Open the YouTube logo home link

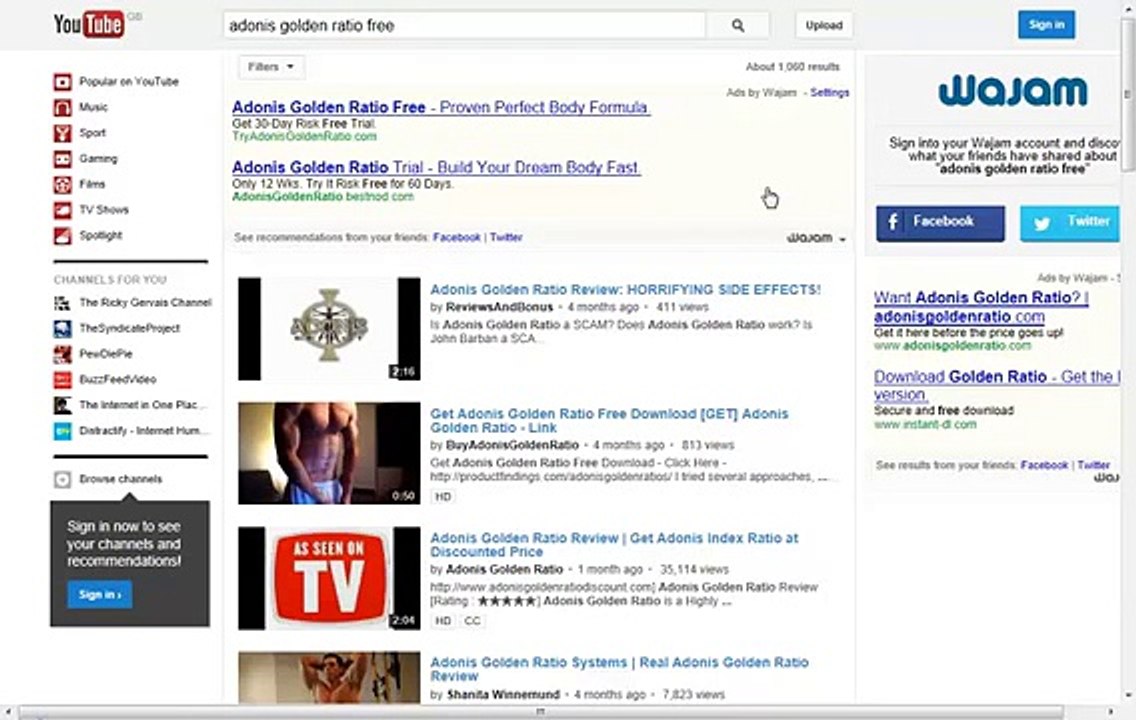point(88,25)
